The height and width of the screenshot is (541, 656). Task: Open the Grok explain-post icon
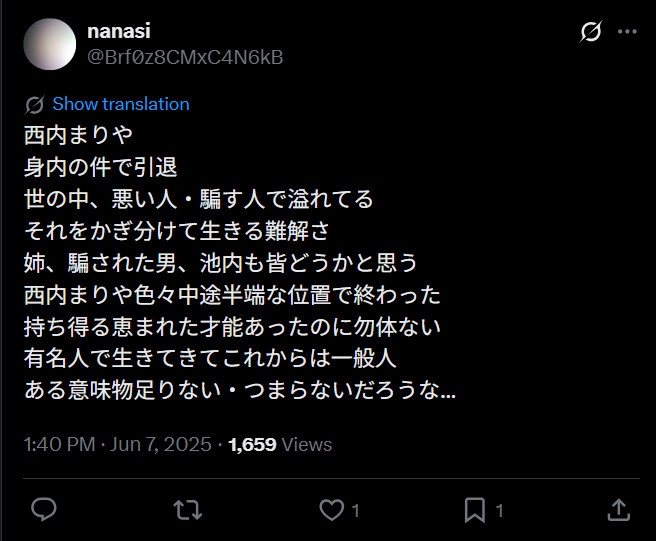[591, 32]
